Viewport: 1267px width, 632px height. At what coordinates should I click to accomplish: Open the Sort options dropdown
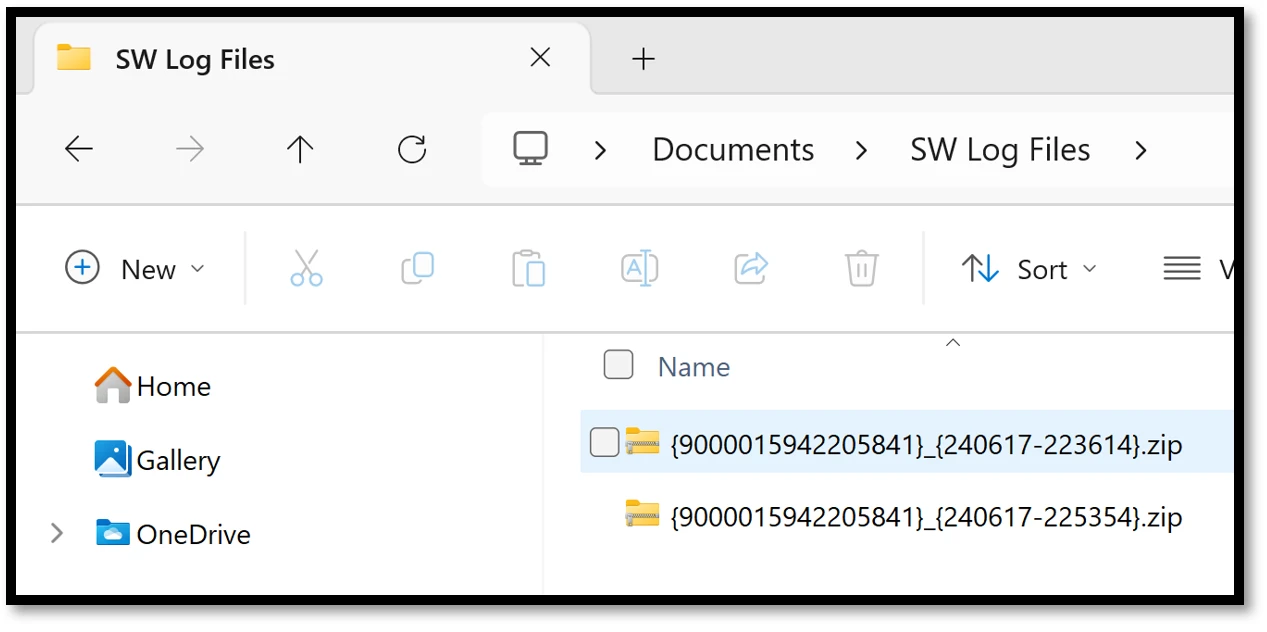pyautogui.click(x=1029, y=269)
